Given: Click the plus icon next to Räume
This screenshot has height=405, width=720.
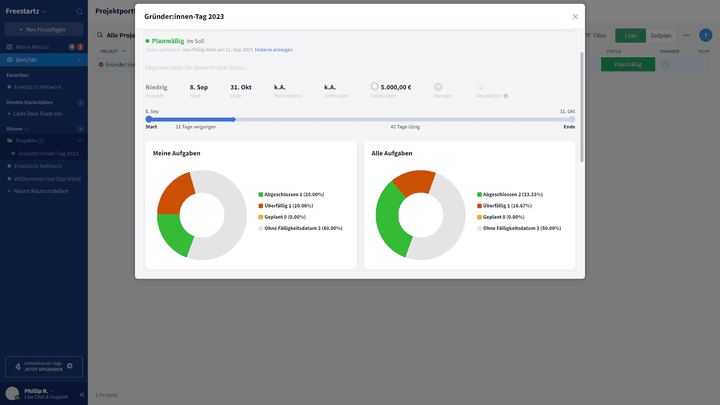Looking at the screenshot, I should click(80, 129).
